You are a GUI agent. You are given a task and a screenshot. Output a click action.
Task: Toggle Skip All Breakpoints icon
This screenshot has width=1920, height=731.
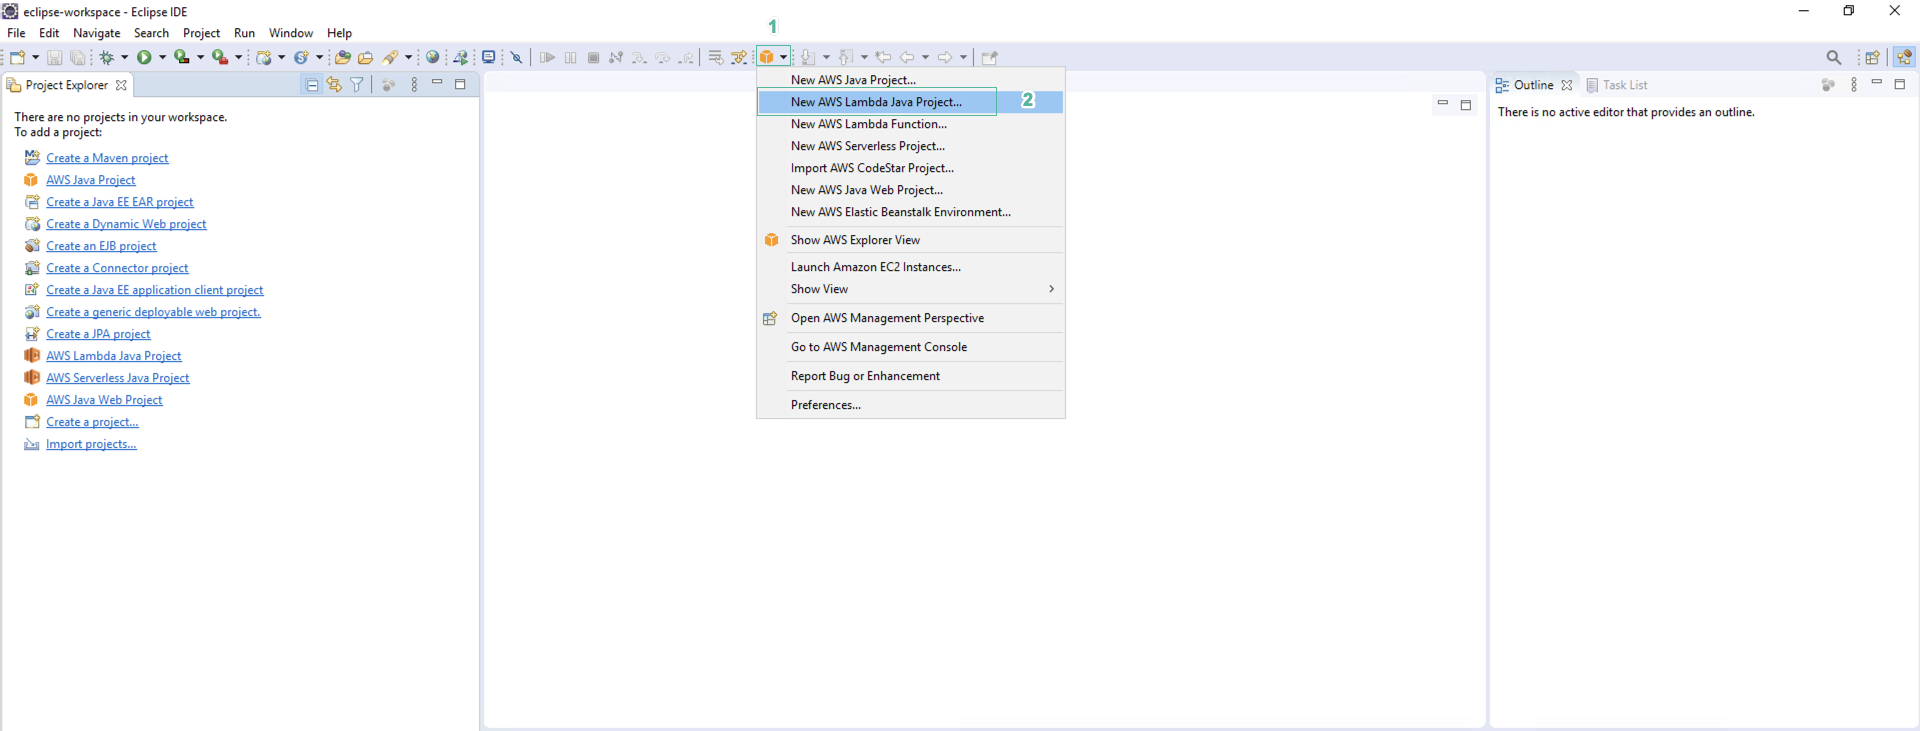tap(517, 58)
